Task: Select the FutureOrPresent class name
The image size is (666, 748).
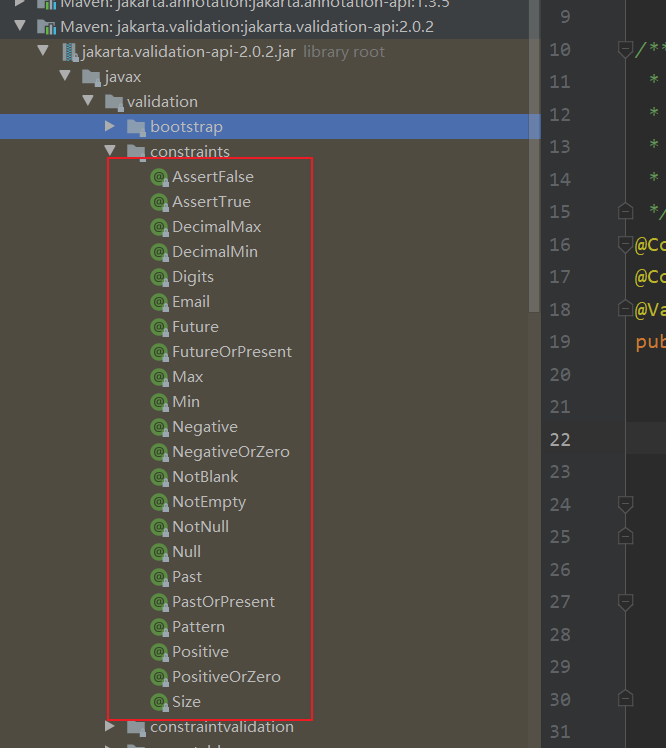Action: pyautogui.click(x=232, y=352)
